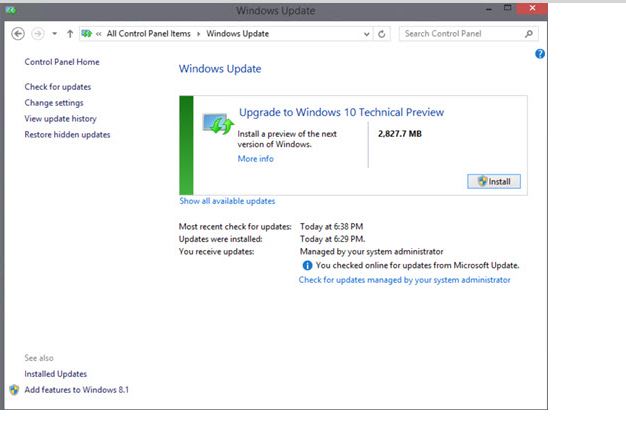Click 'Show all available updates'

click(227, 201)
